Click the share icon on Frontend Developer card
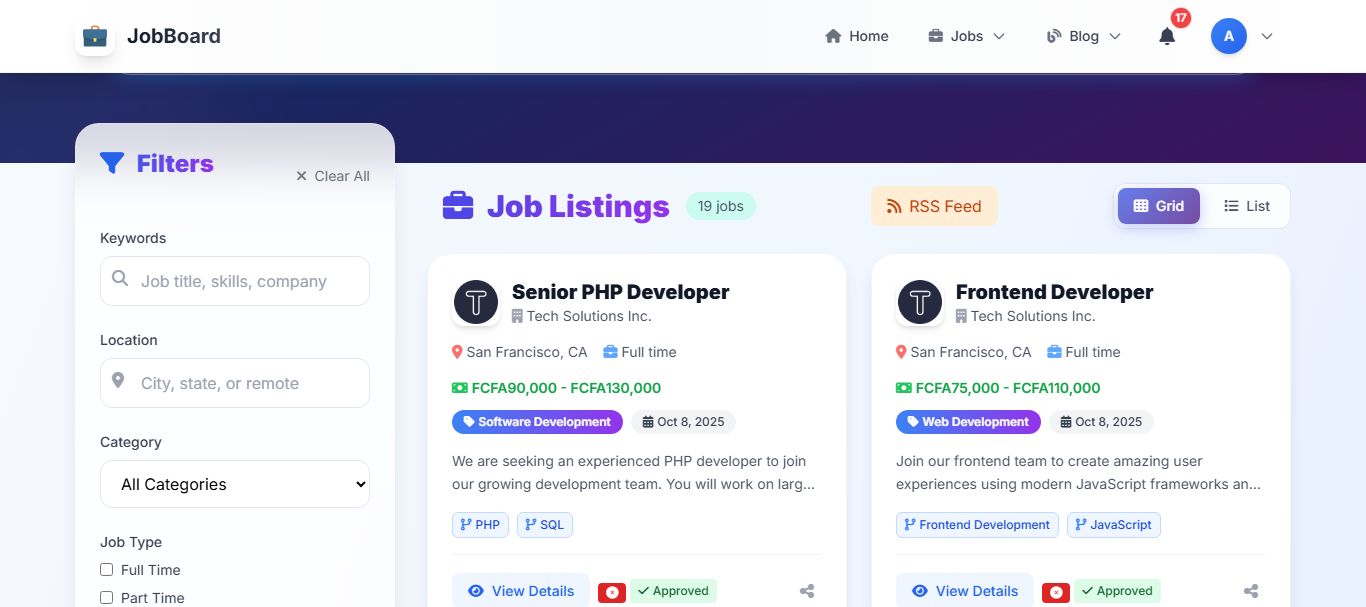 click(x=1251, y=591)
